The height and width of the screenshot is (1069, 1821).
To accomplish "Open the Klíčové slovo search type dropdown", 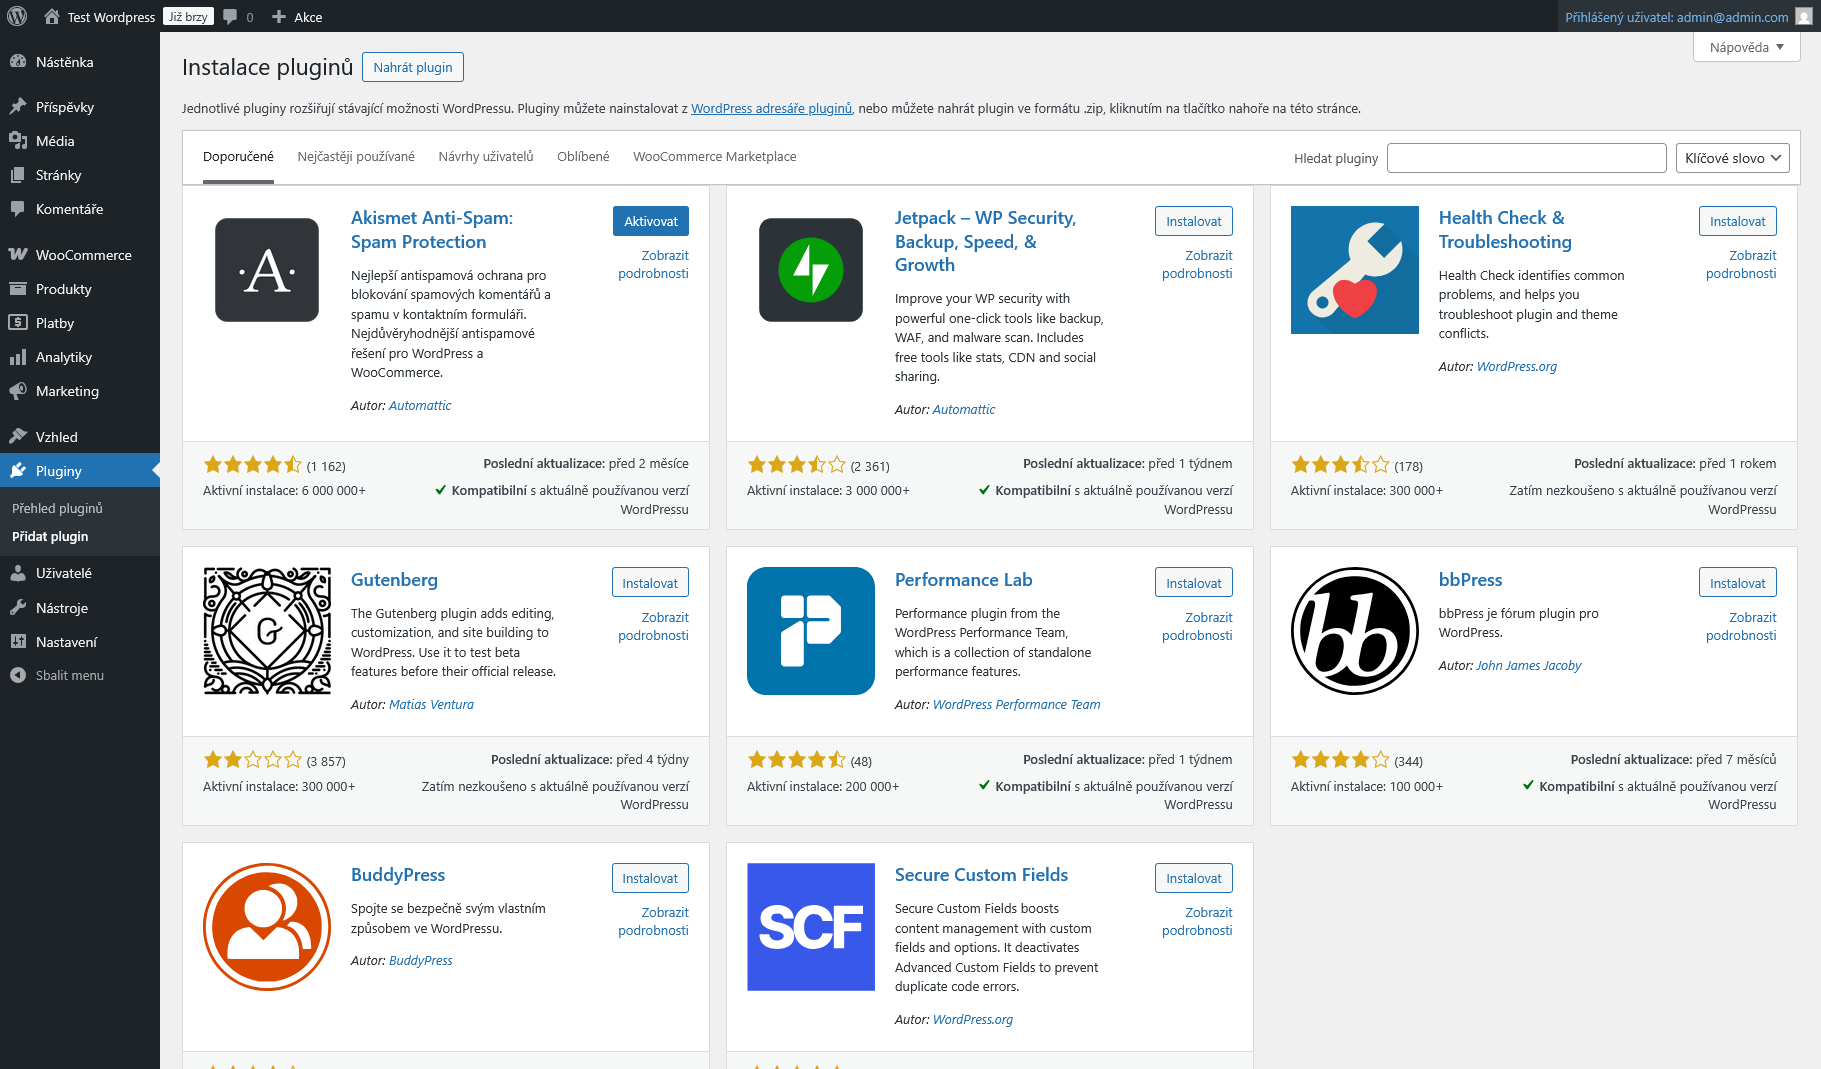I will pyautogui.click(x=1732, y=158).
